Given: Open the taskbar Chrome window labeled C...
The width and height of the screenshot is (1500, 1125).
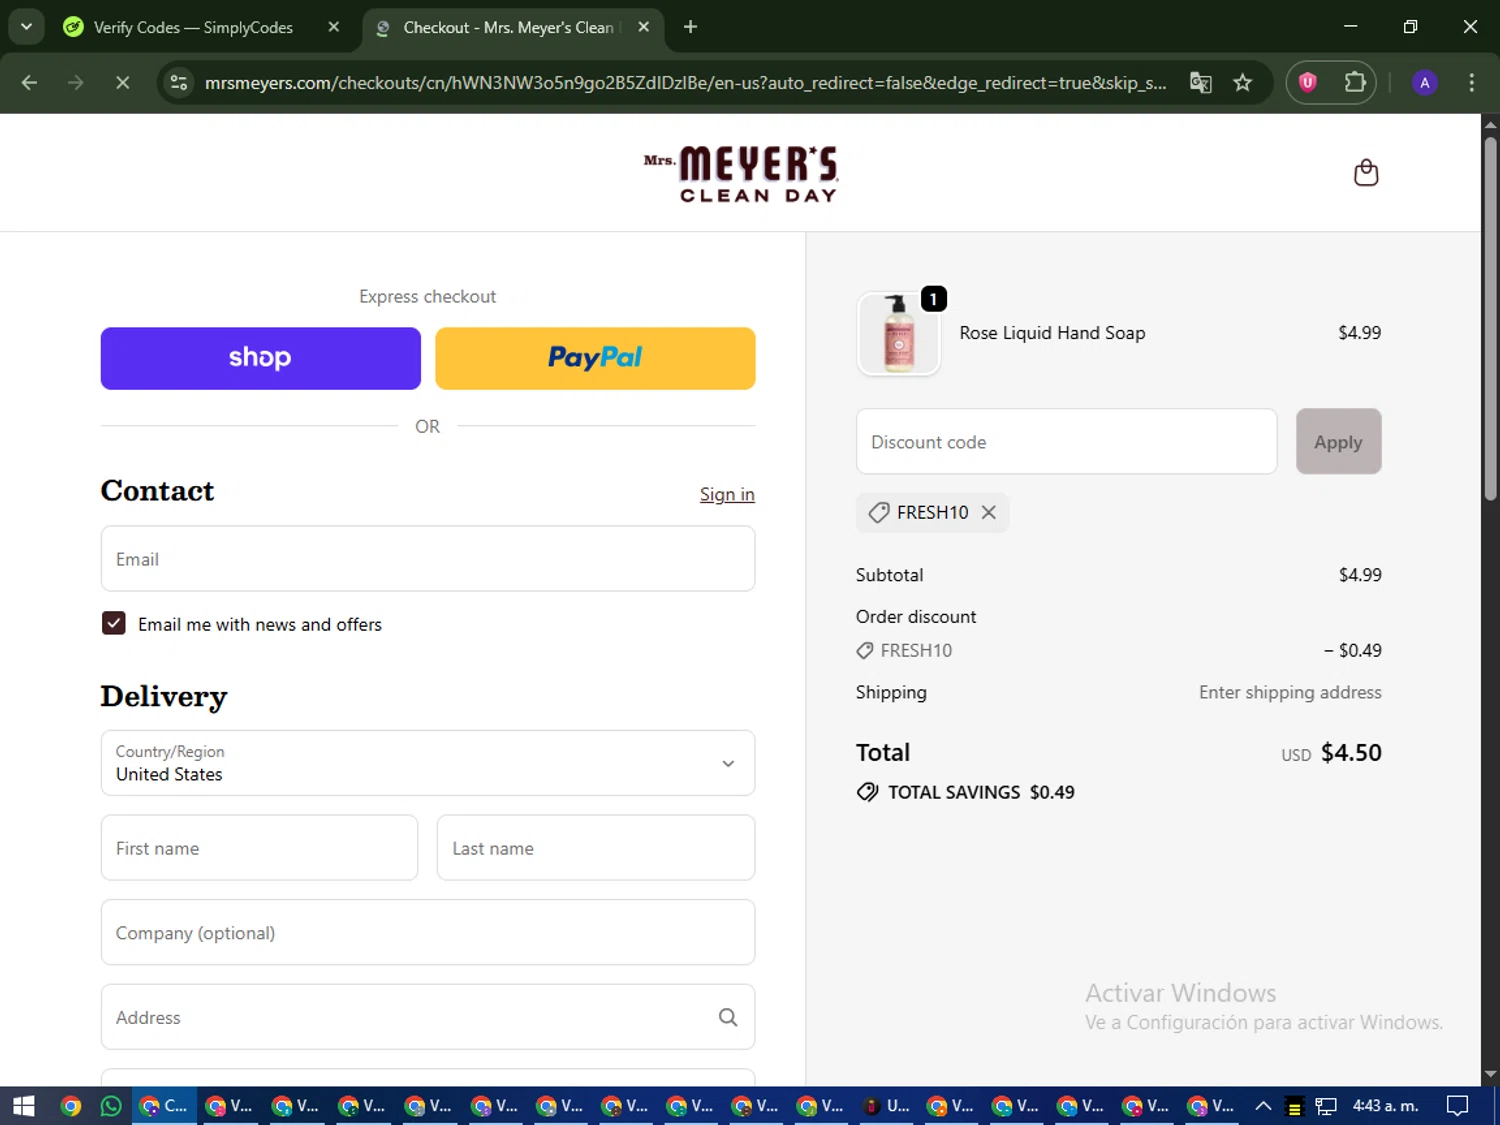Looking at the screenshot, I should [164, 1106].
